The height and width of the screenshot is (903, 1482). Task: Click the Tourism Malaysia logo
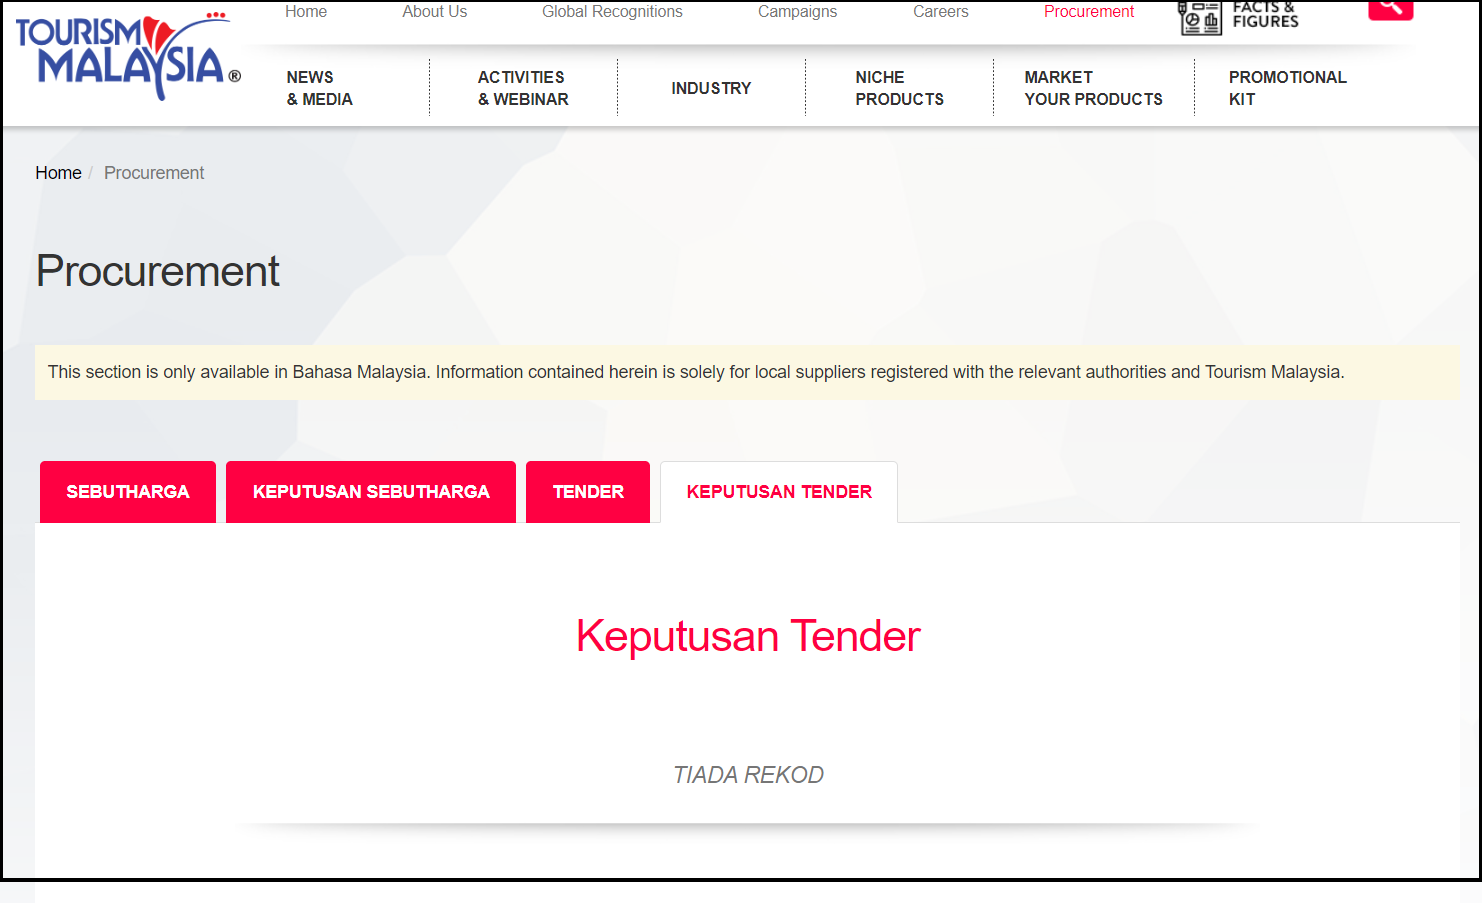pyautogui.click(x=128, y=56)
